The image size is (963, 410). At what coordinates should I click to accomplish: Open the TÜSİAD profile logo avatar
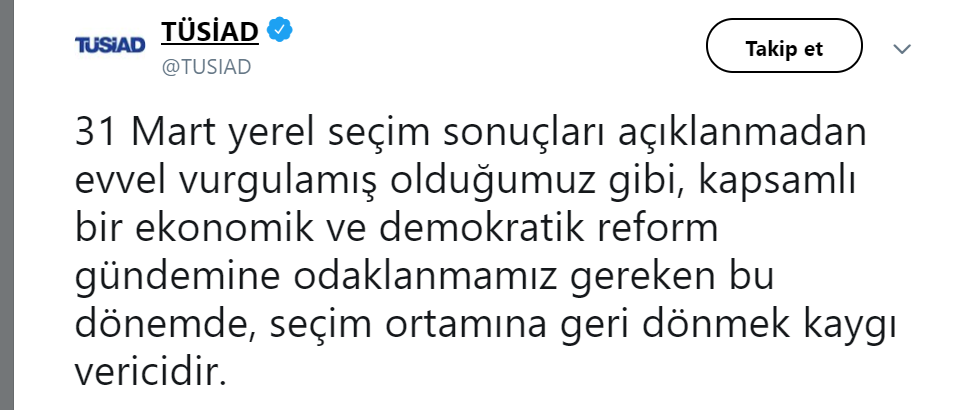click(x=110, y=45)
